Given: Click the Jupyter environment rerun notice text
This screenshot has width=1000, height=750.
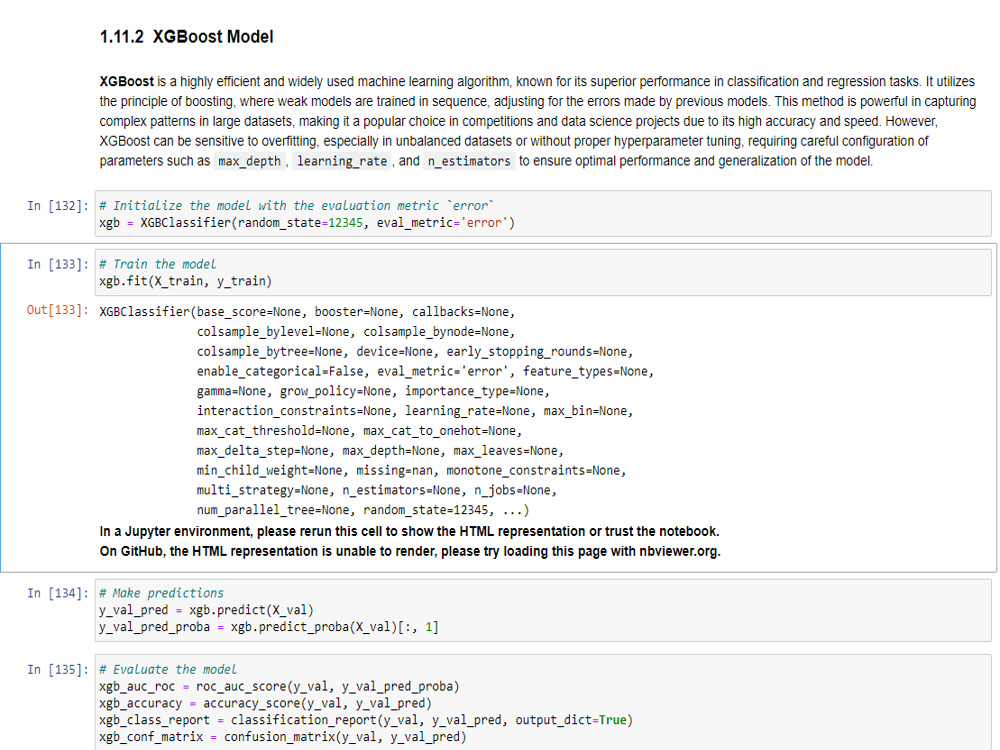Looking at the screenshot, I should pos(409,531).
